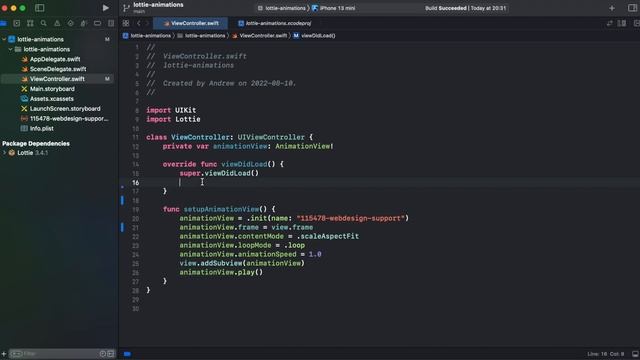Open the Project navigator folder icon
The height and width of the screenshot is (360, 640).
pyautogui.click(x=4, y=23)
